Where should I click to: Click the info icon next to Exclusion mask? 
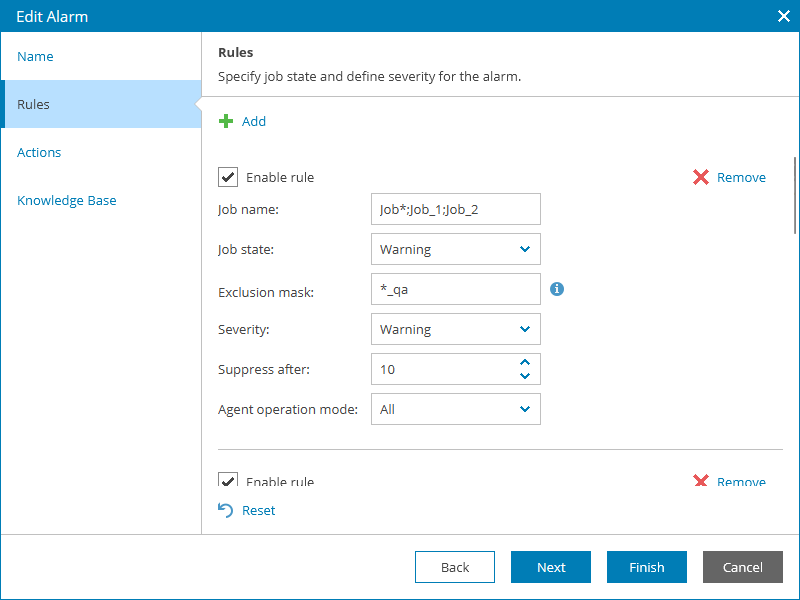[557, 289]
